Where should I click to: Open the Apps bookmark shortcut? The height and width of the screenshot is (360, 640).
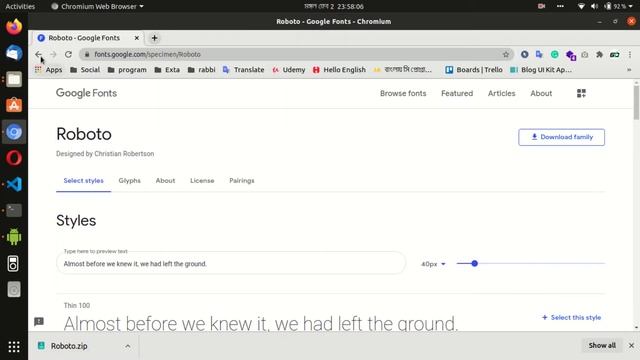48,70
